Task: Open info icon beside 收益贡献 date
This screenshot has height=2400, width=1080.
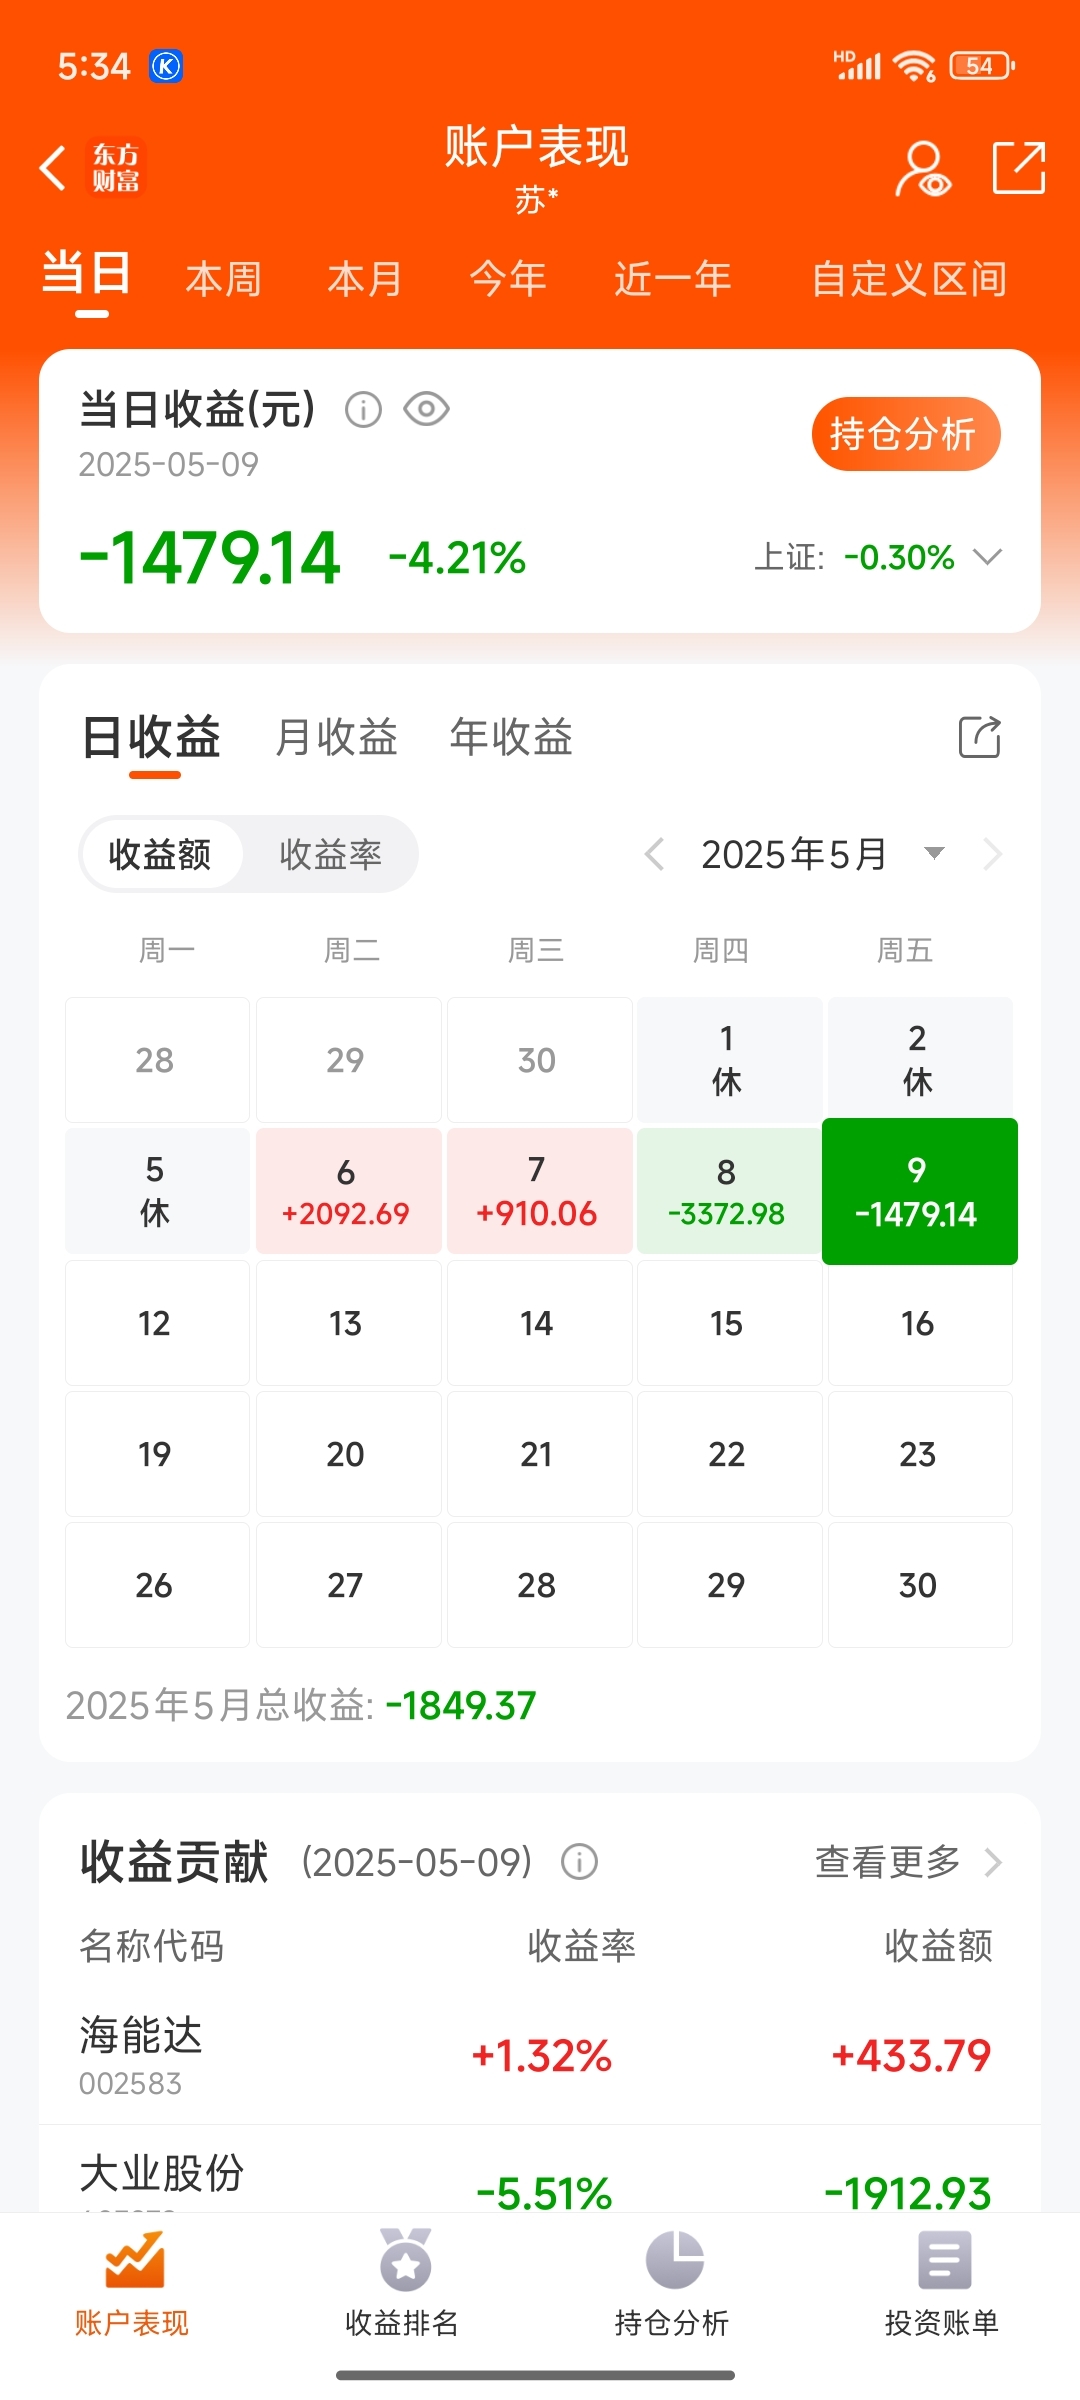Action: click(579, 1862)
